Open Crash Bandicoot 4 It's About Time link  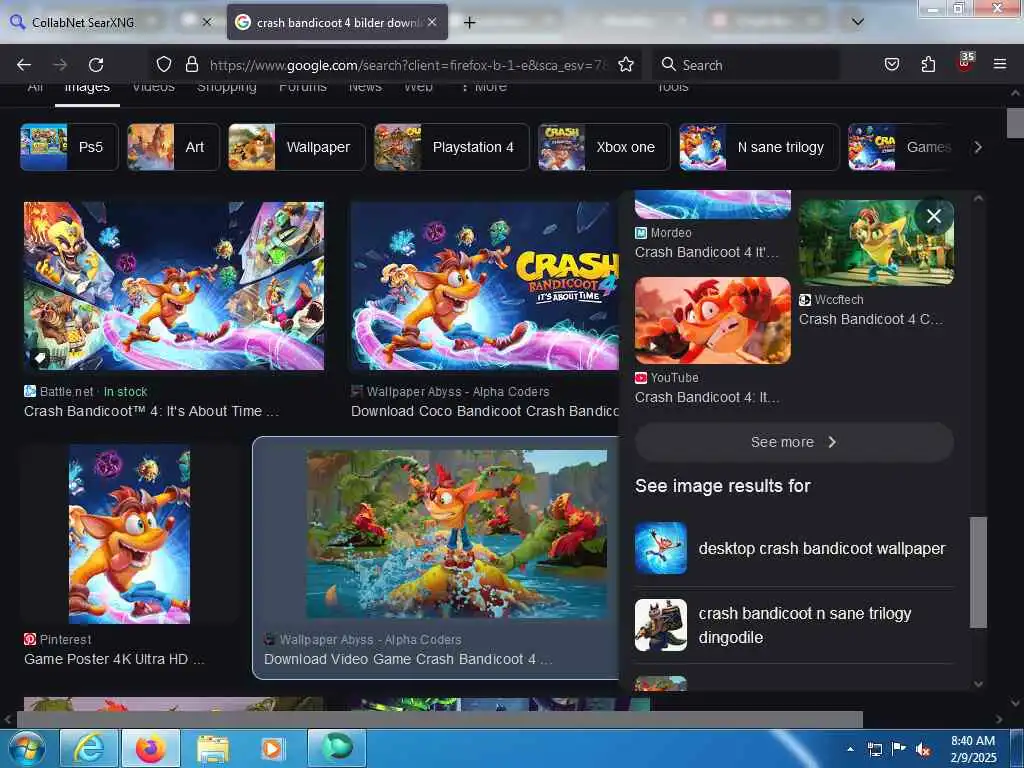click(152, 411)
